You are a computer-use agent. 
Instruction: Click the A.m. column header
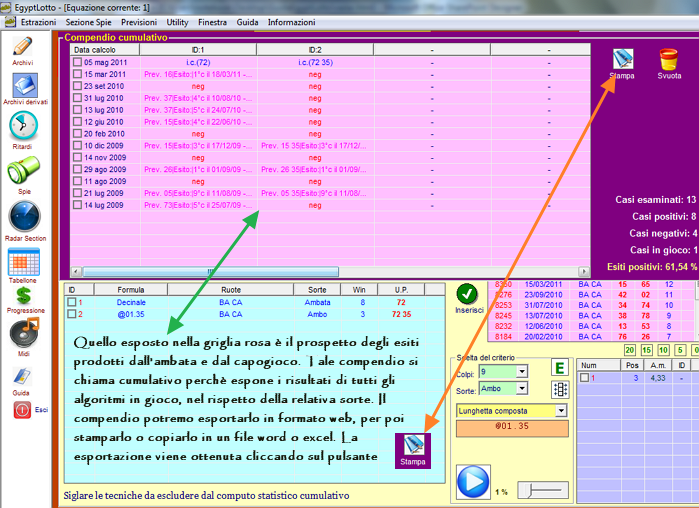tap(658, 365)
